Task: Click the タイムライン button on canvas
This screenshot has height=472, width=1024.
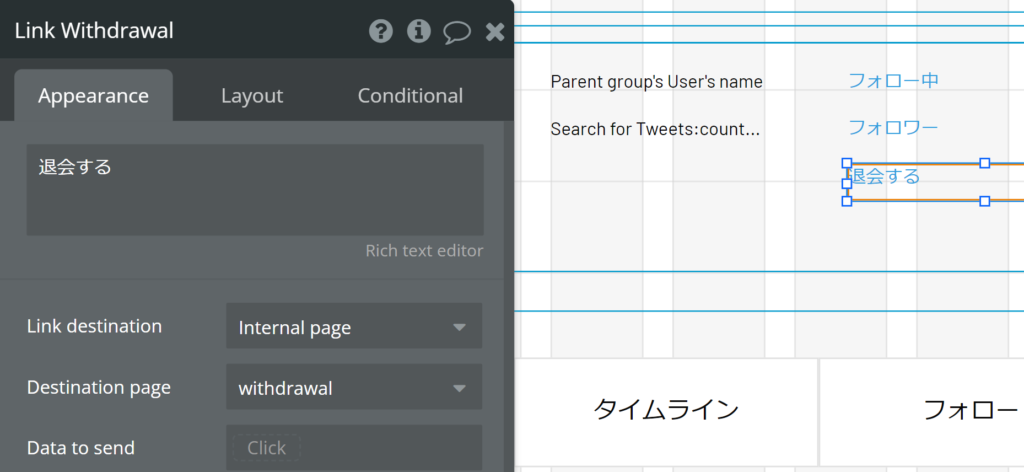Action: point(665,410)
